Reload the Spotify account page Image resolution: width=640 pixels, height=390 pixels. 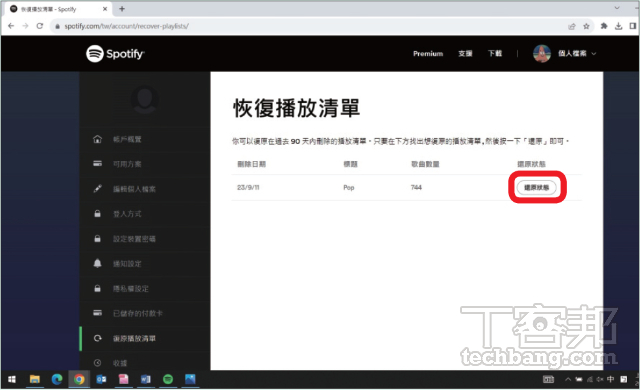tap(40, 26)
